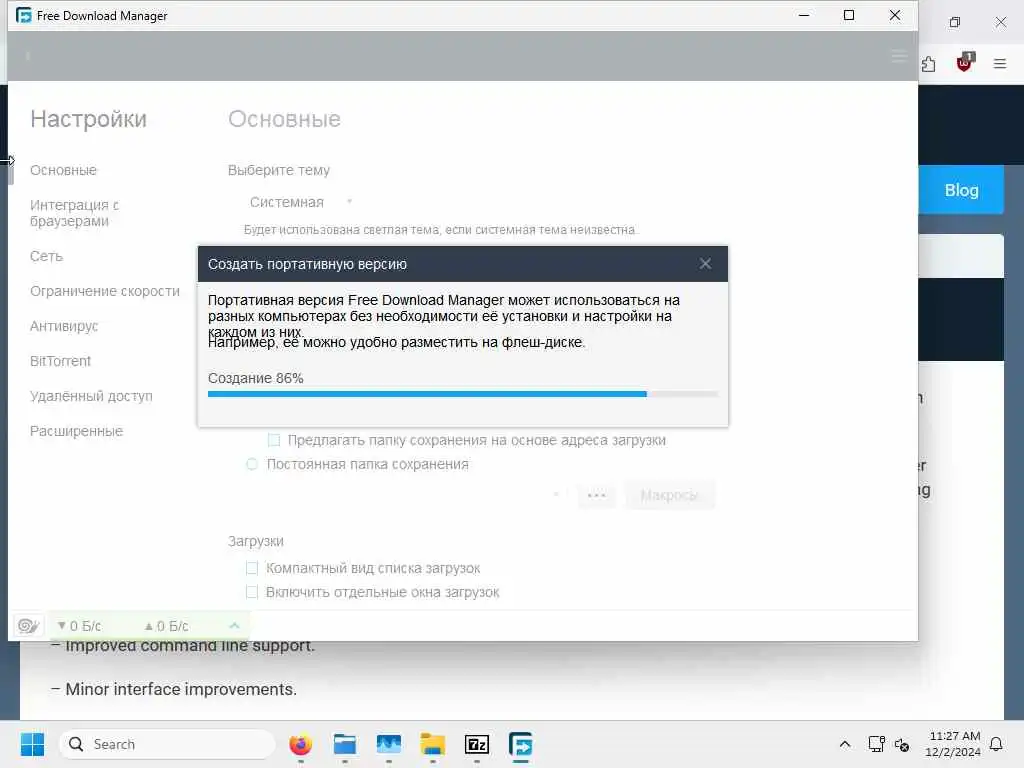Expand the speed panel chevron
1024x768 pixels.
[234, 626]
